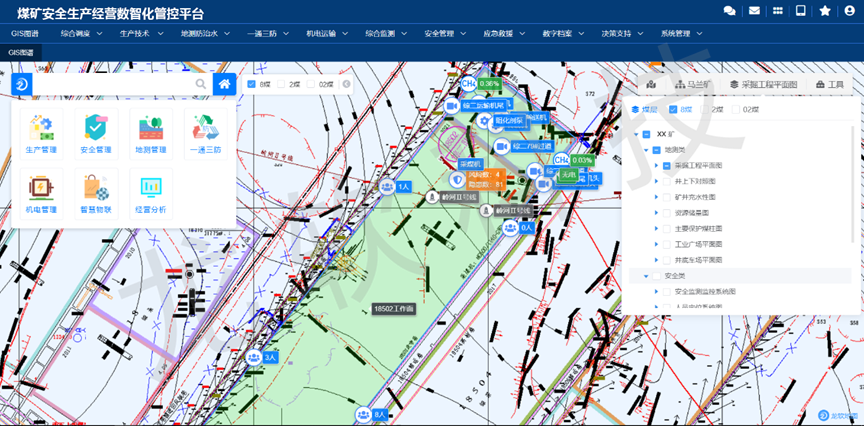Collapse the XX矿 tree node

pyautogui.click(x=636, y=134)
